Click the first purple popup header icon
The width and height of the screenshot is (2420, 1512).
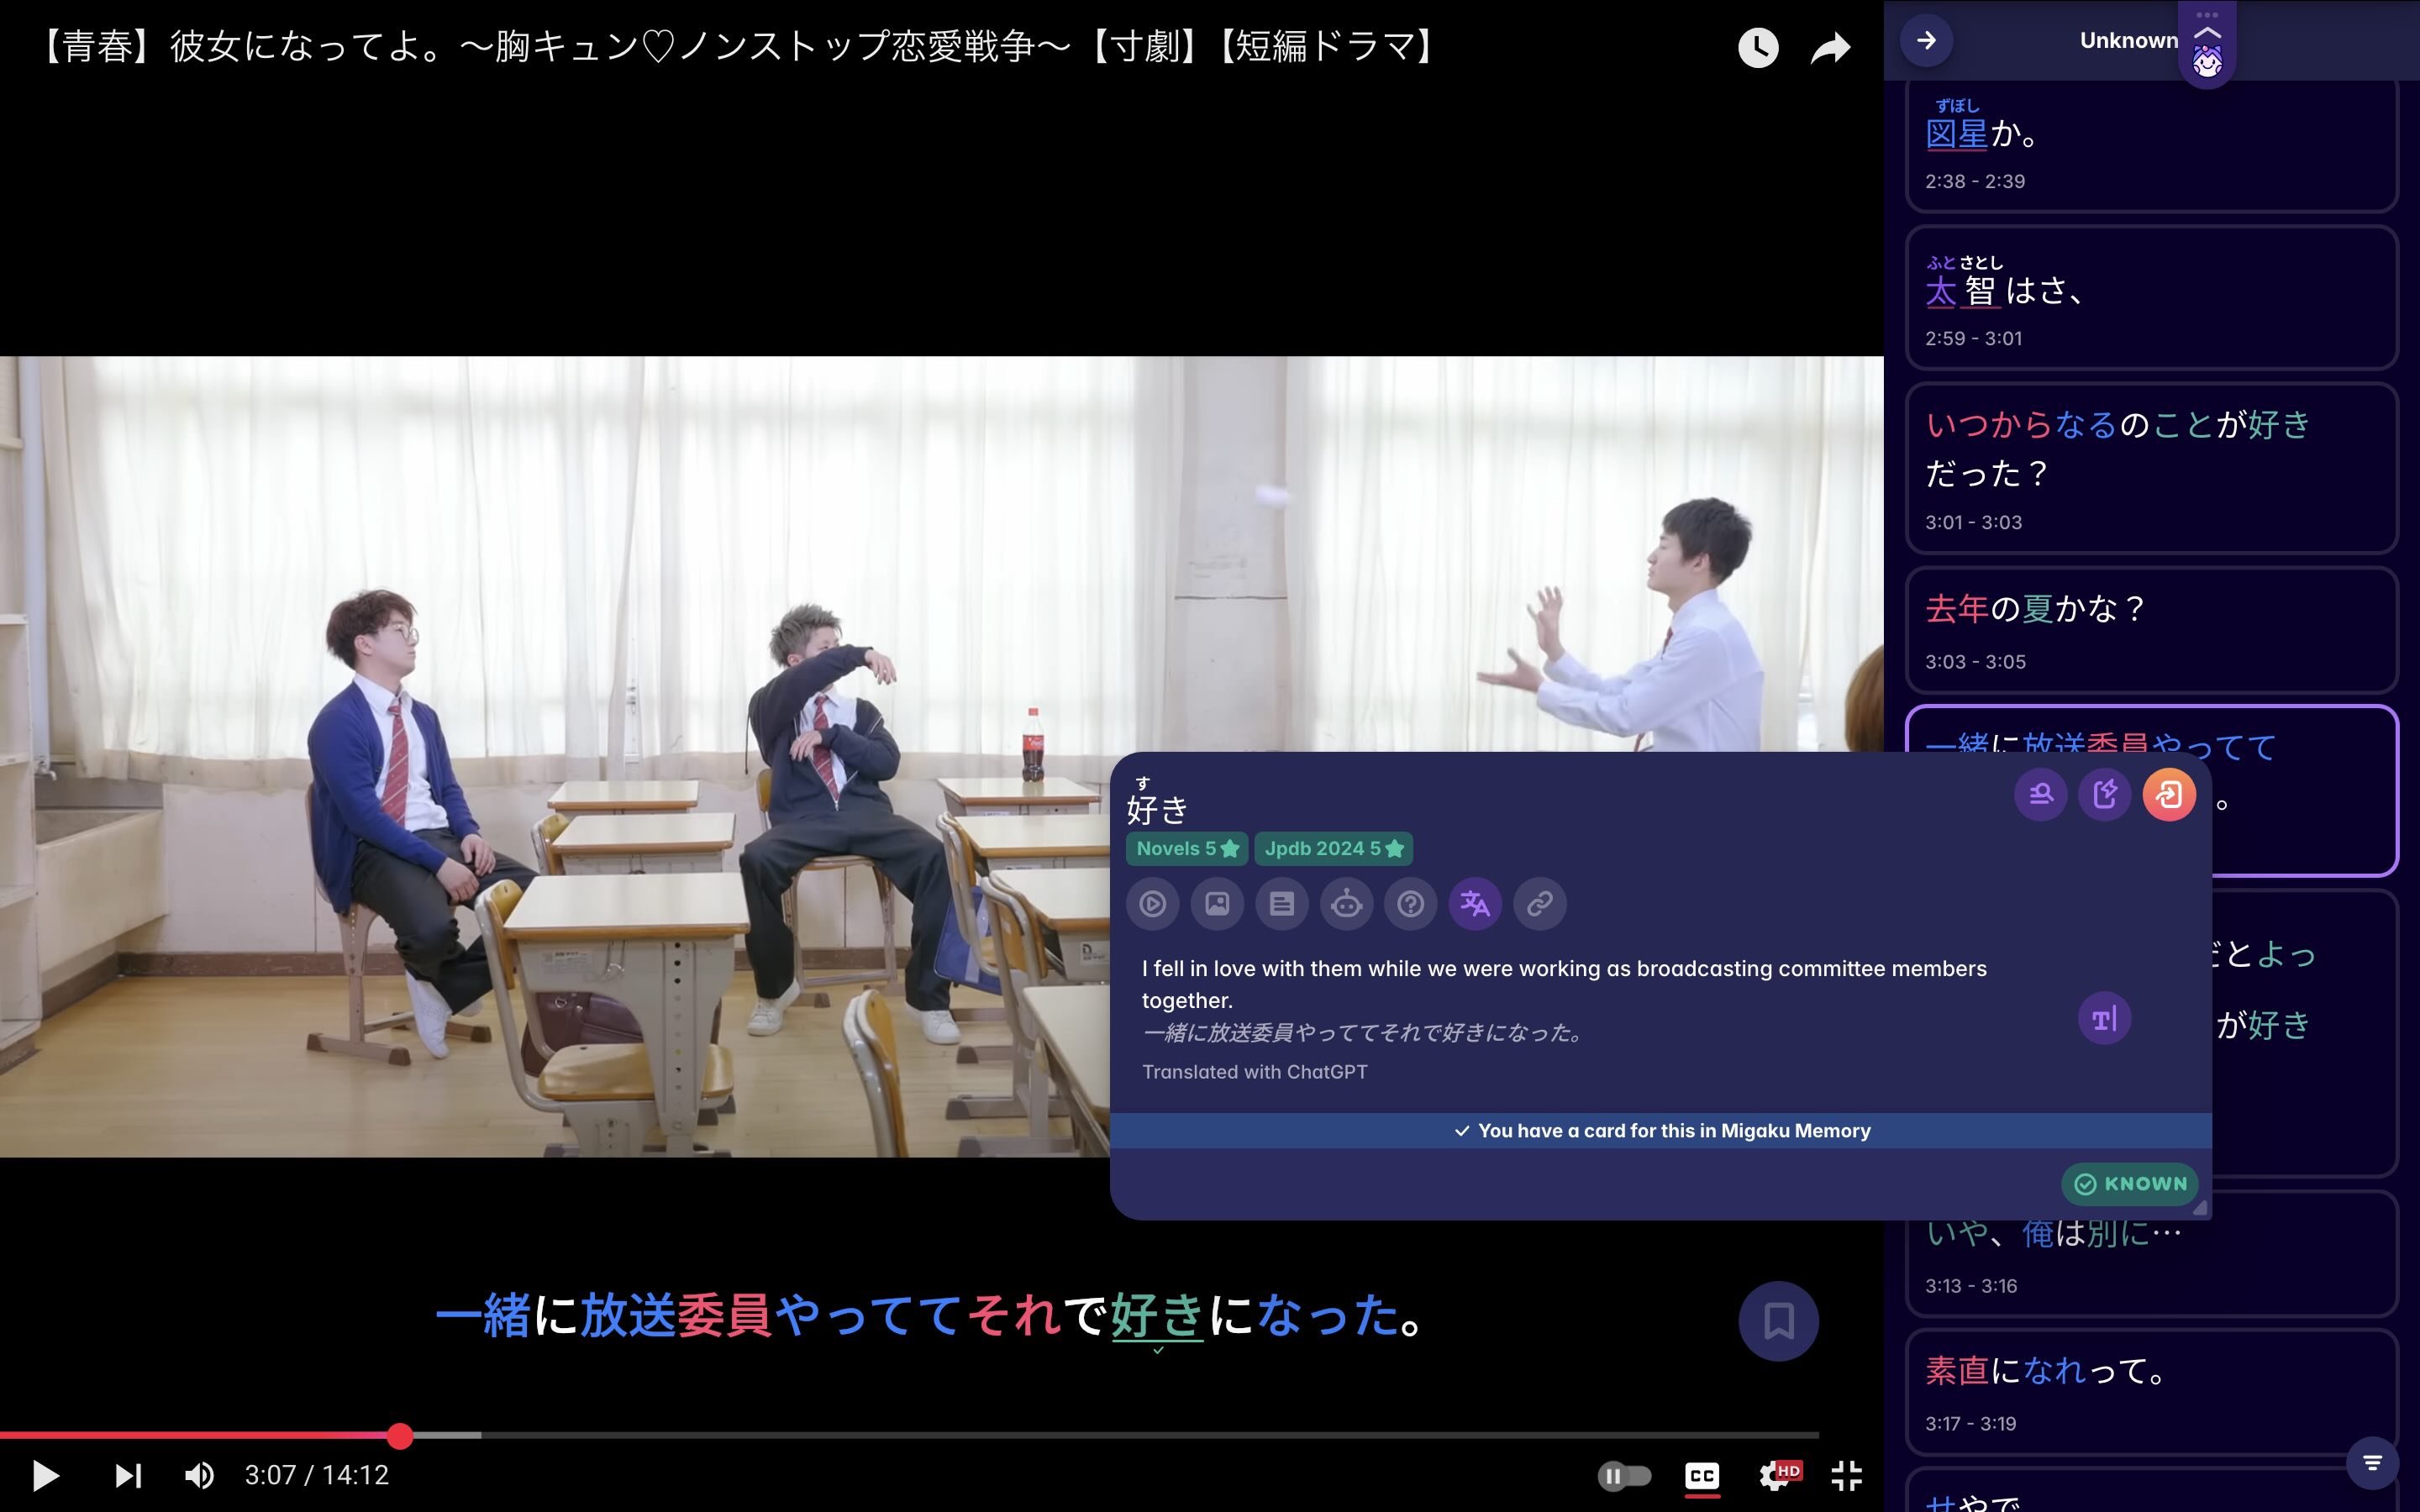tap(2041, 794)
